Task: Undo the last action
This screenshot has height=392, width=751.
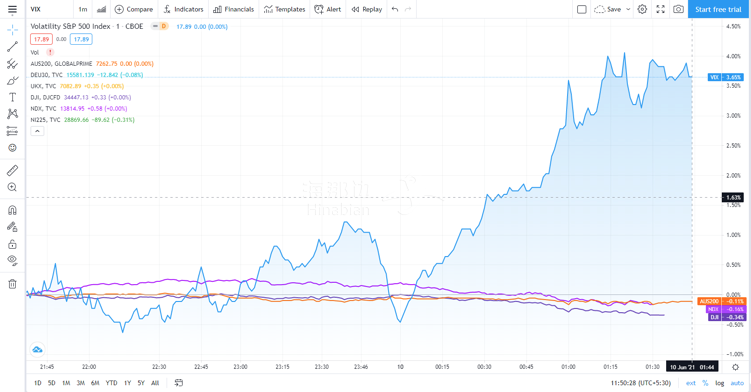Action: tap(395, 9)
